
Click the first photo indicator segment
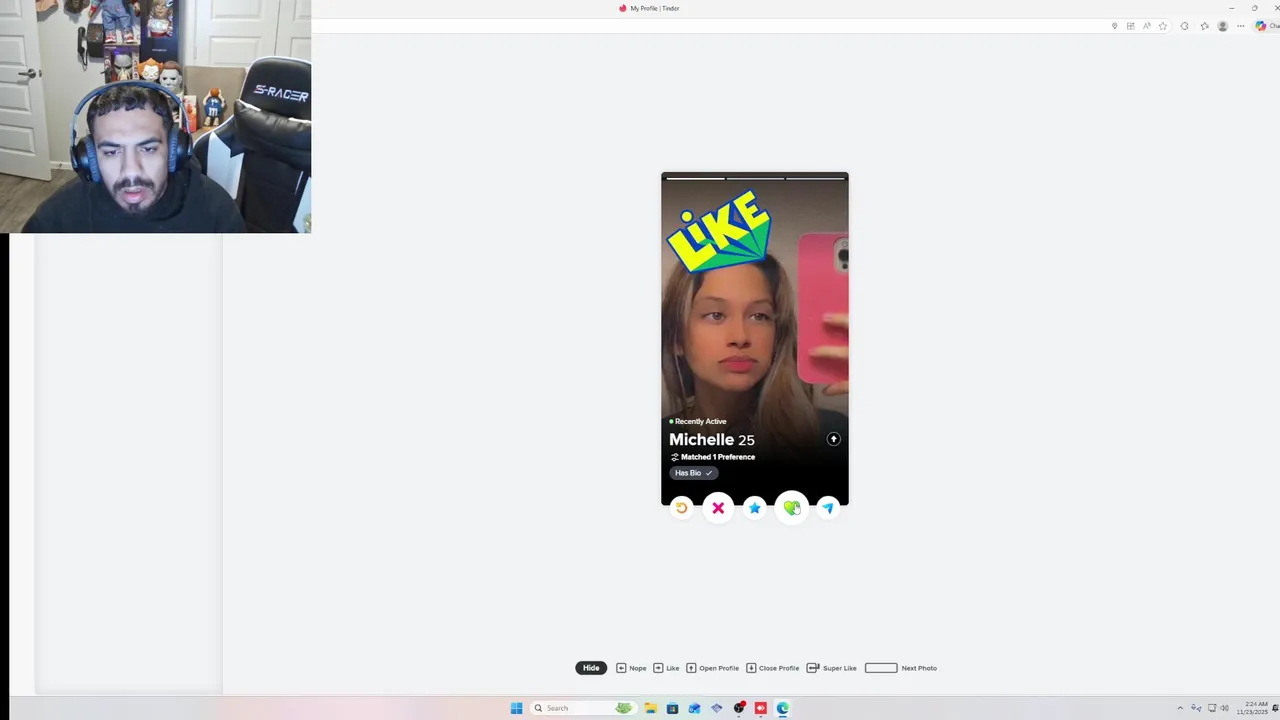695,178
